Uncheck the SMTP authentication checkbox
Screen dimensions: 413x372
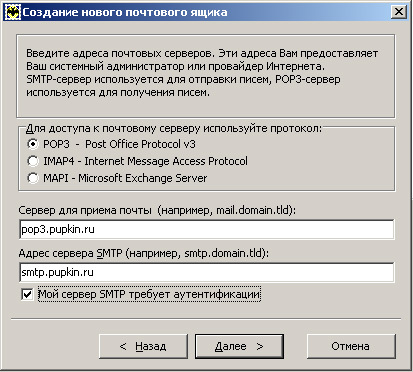click(27, 294)
